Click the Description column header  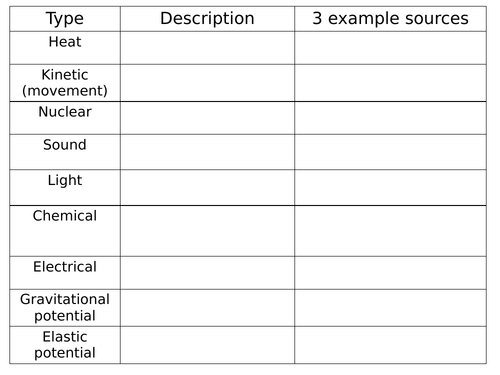[207, 19]
